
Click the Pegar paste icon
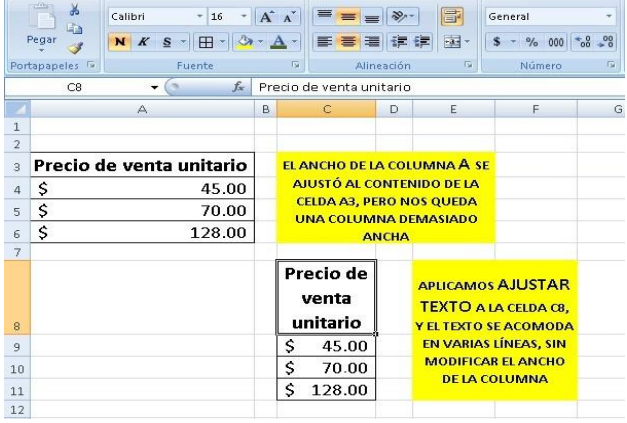tap(42, 16)
